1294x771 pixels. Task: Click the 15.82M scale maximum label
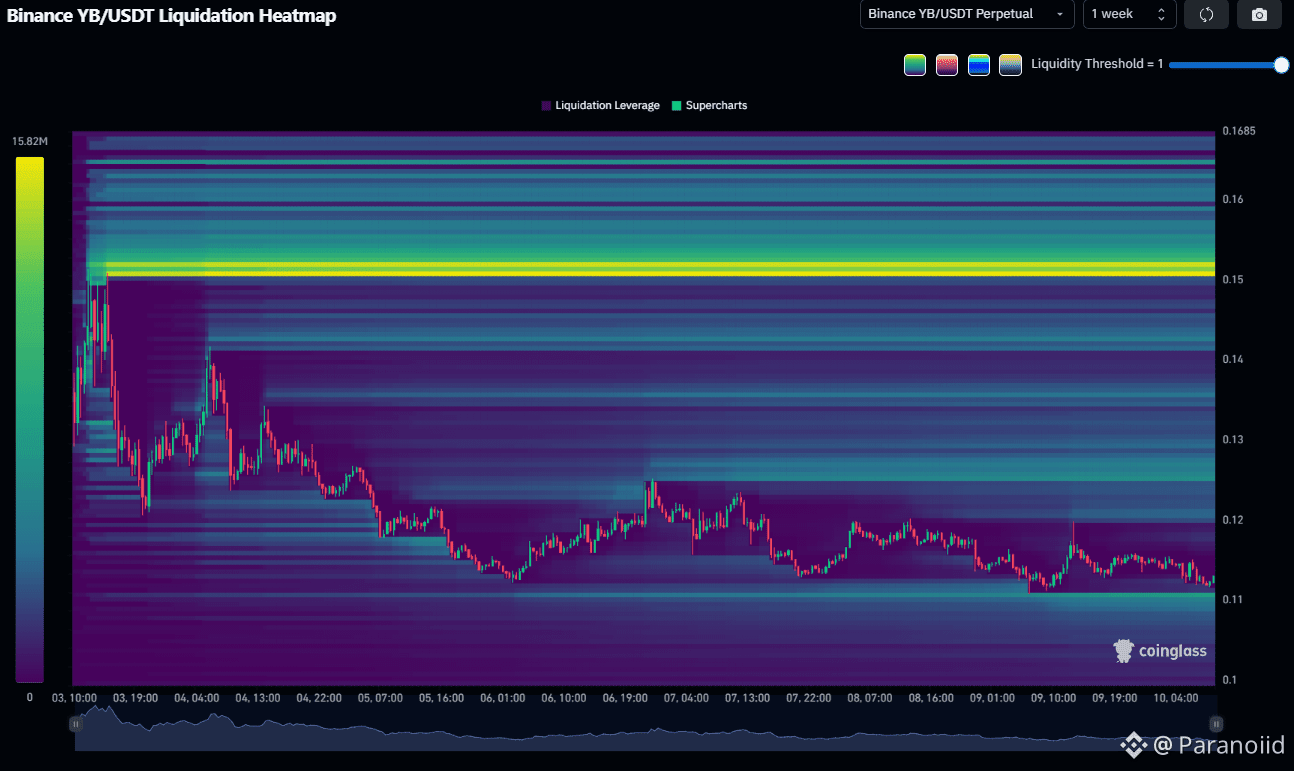click(x=29, y=141)
